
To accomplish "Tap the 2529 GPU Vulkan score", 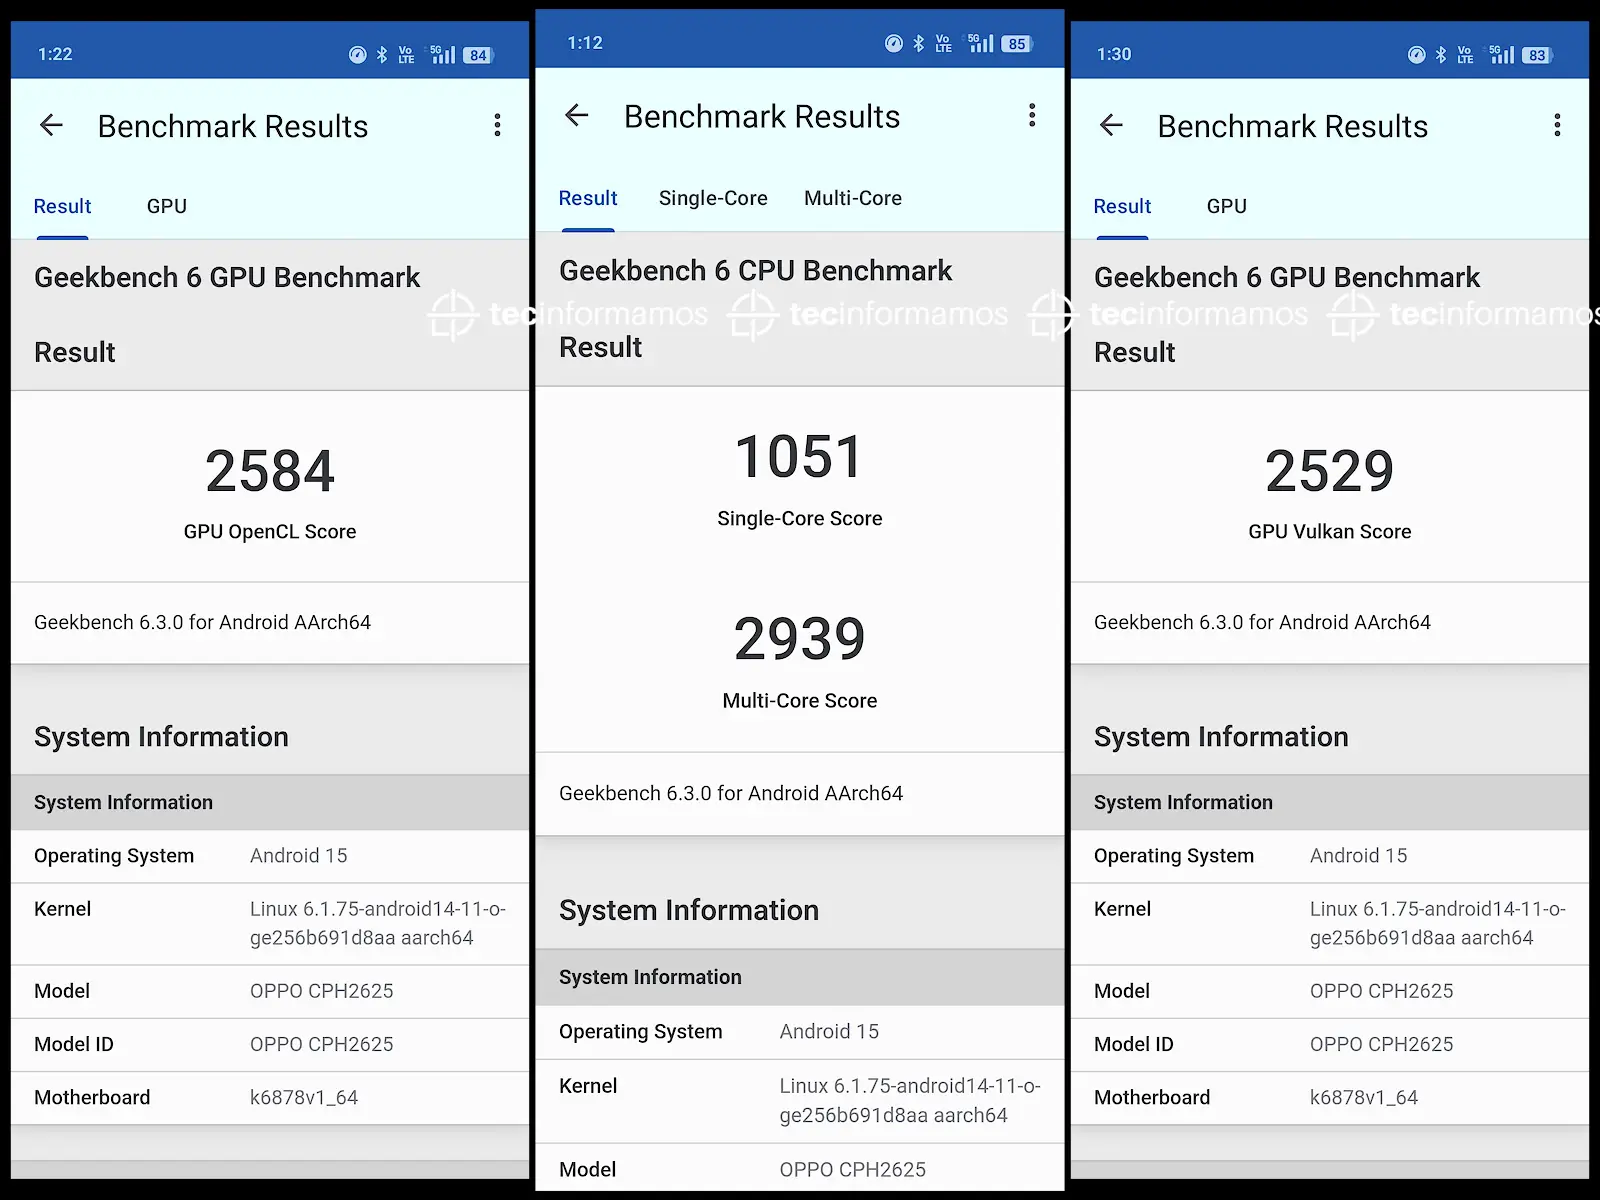I will pyautogui.click(x=1329, y=472).
